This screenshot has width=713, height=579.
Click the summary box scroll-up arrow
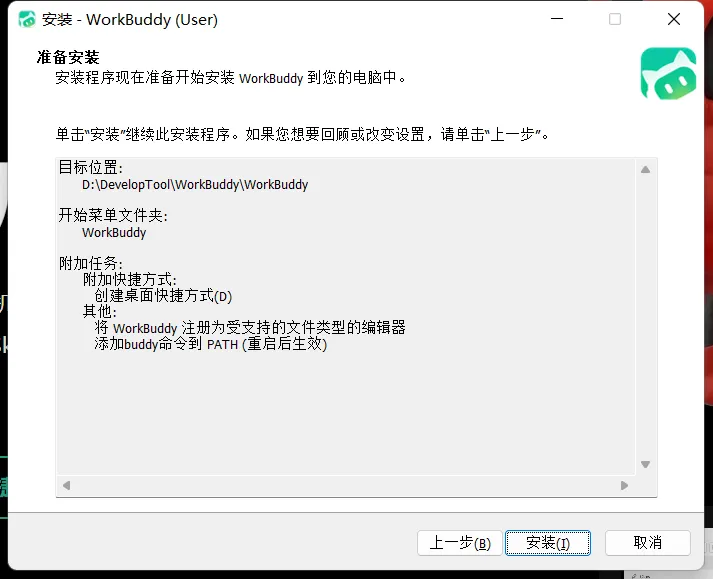645,170
